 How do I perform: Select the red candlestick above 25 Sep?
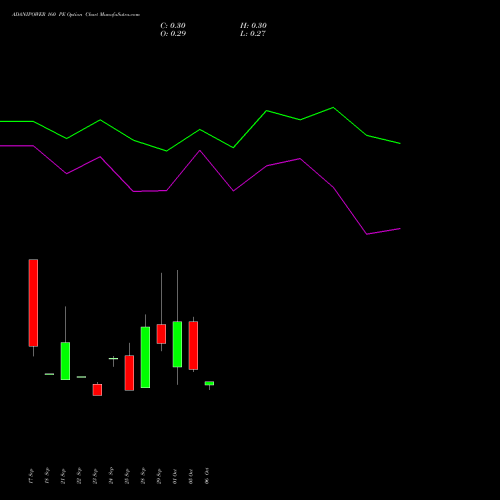(x=129, y=373)
